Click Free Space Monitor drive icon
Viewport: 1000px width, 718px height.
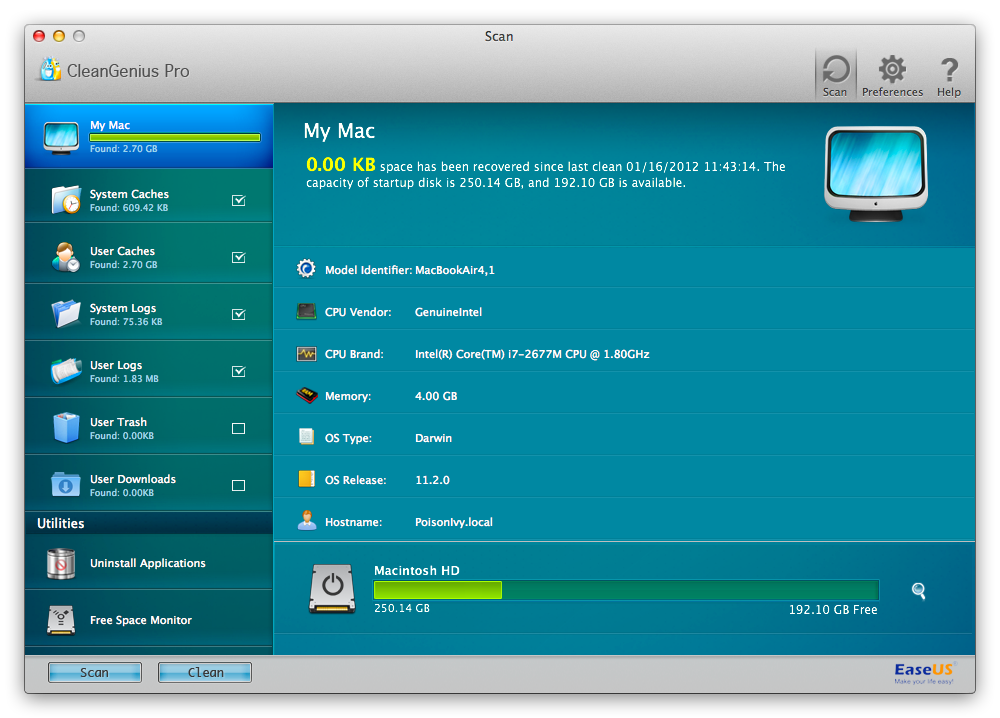pos(61,620)
